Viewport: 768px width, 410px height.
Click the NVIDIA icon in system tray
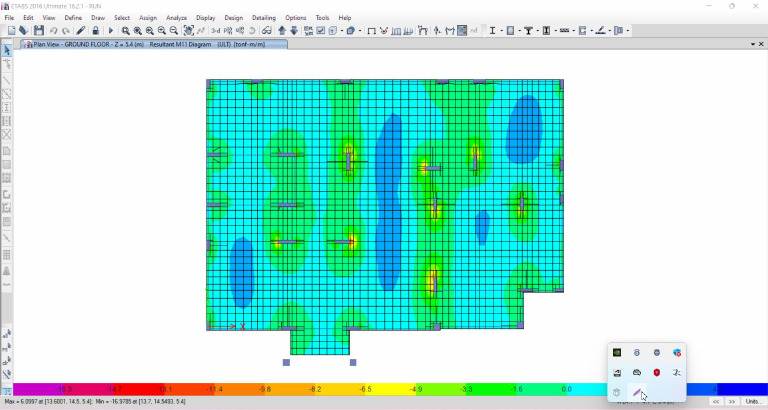[617, 353]
